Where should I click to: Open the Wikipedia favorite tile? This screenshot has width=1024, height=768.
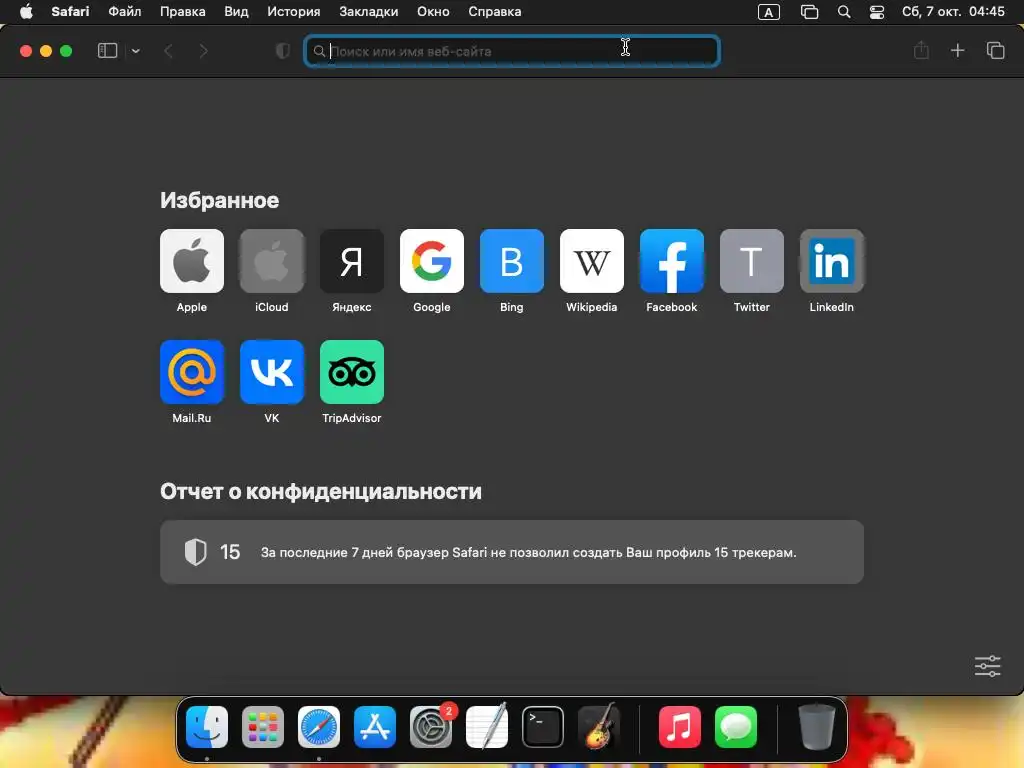click(592, 261)
